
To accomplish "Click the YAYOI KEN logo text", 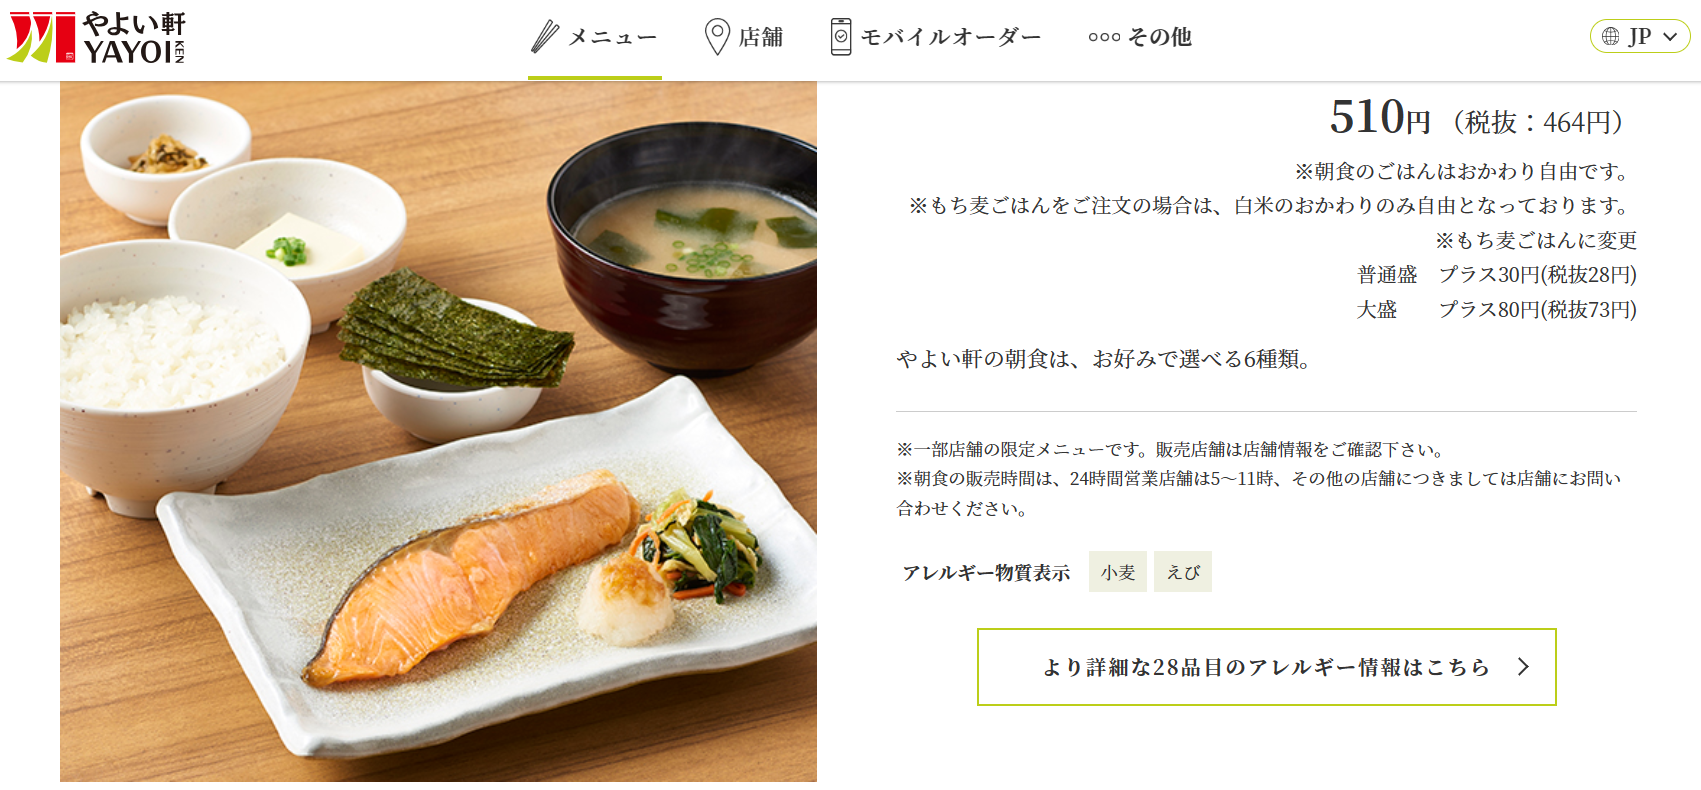I will (x=134, y=38).
